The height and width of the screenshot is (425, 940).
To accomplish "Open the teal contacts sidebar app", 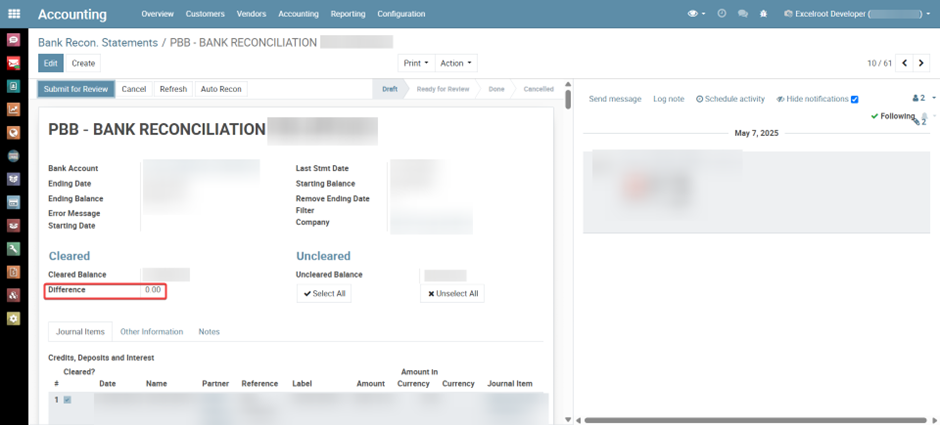I will [x=13, y=86].
